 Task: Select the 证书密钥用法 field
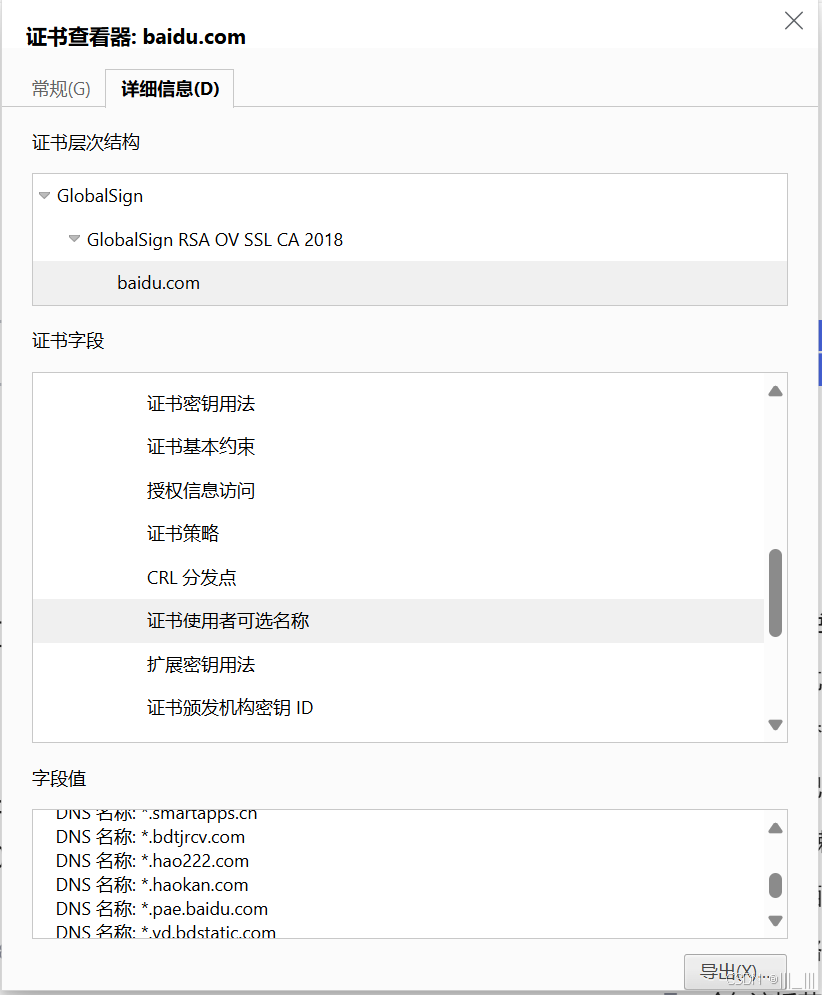(201, 404)
